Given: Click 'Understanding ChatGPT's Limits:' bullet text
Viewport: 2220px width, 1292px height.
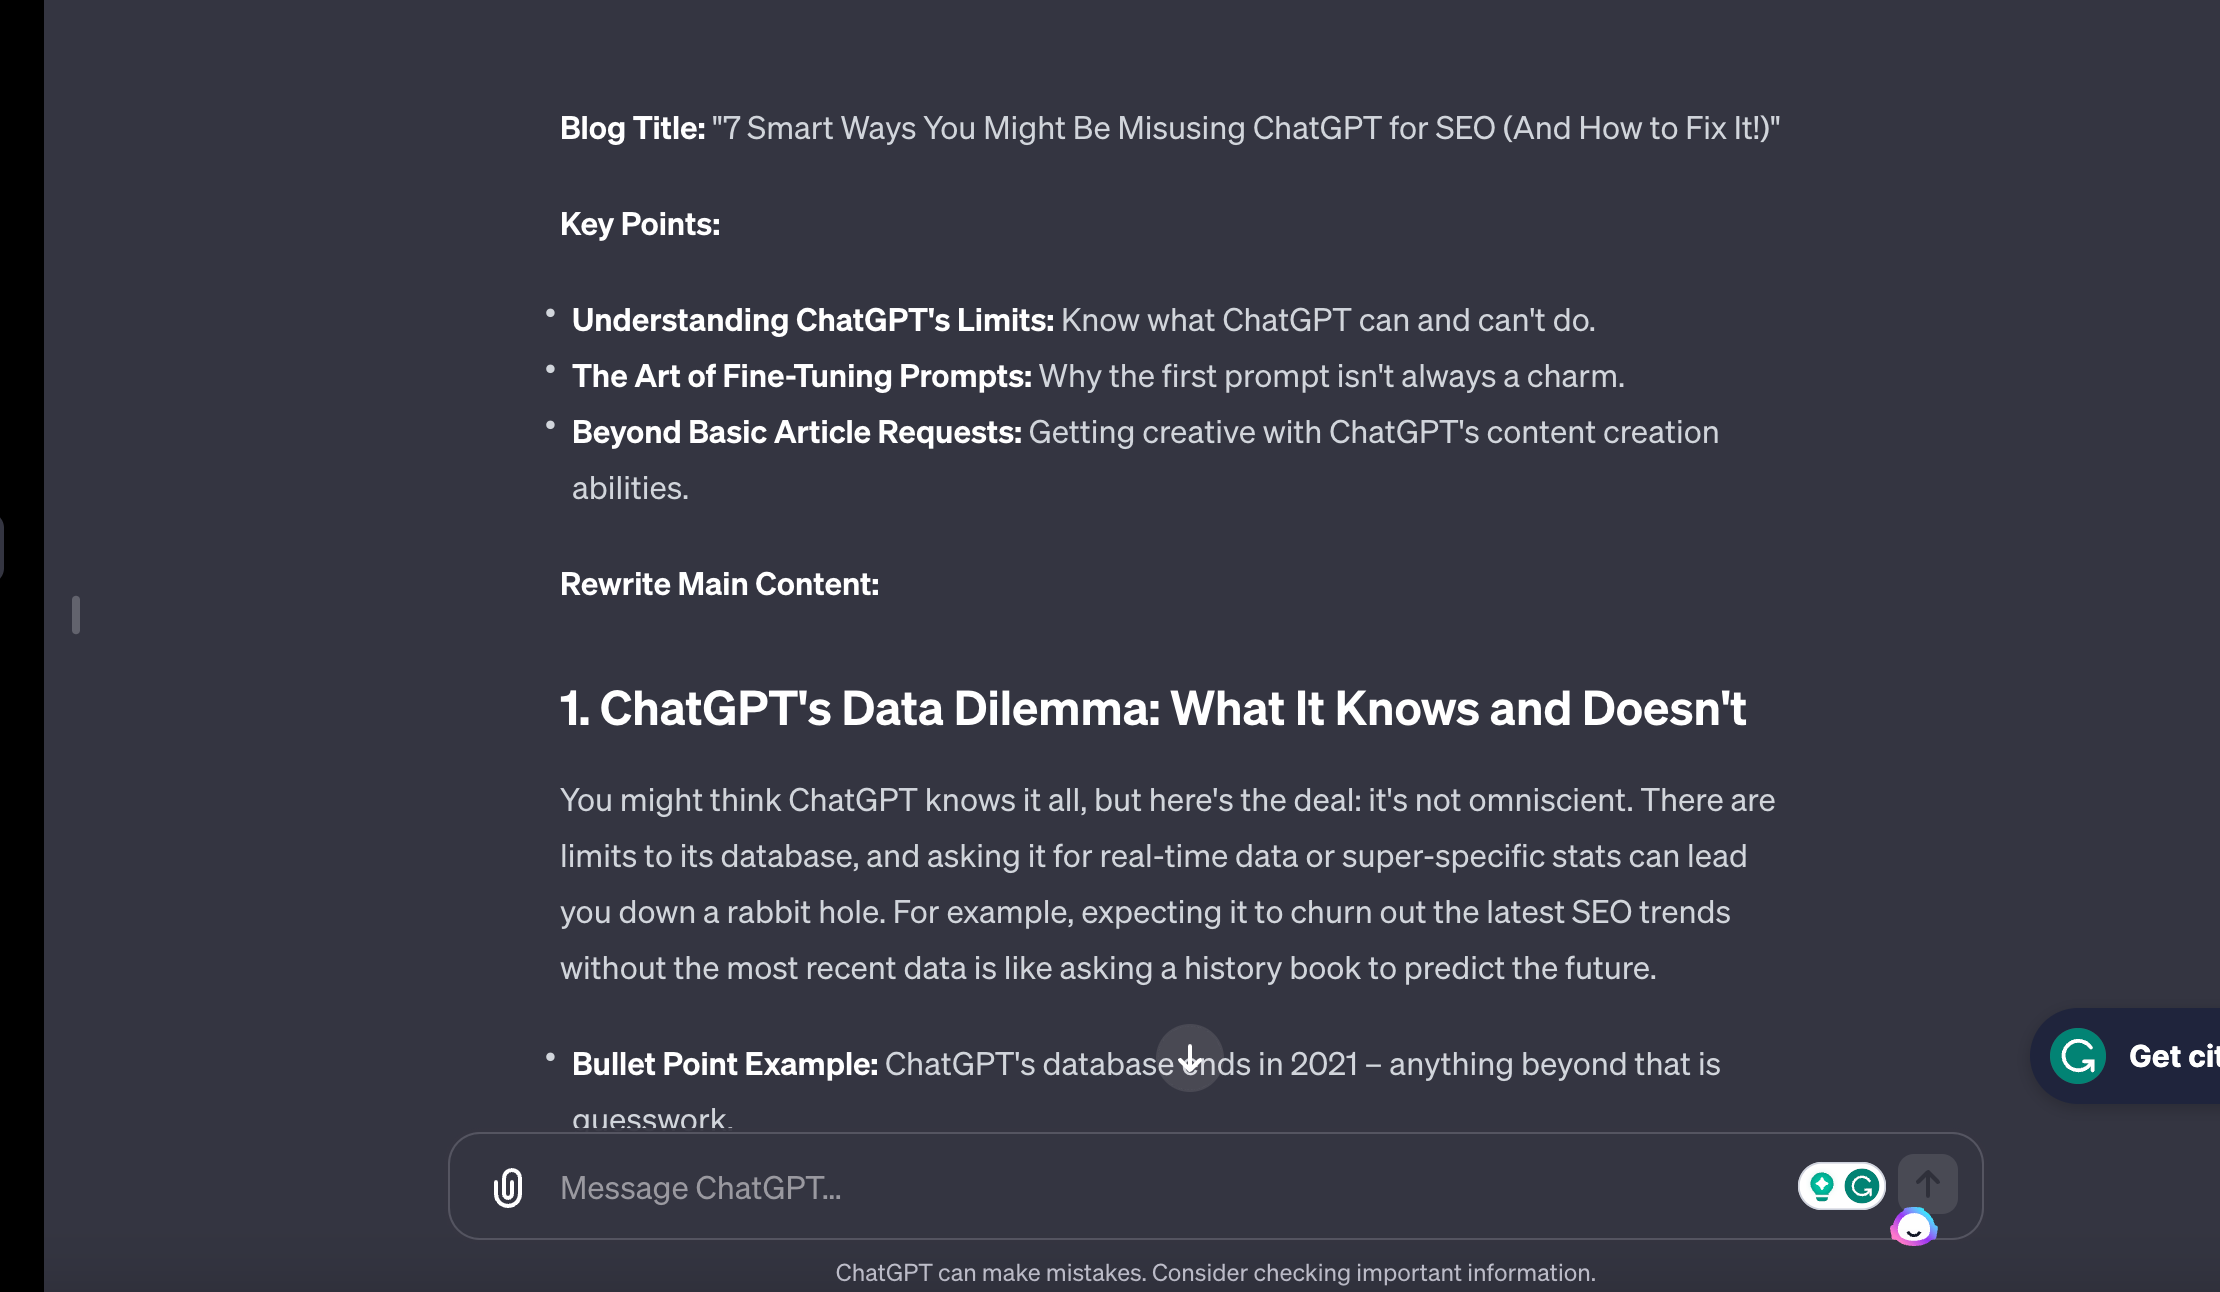Looking at the screenshot, I should (x=812, y=320).
